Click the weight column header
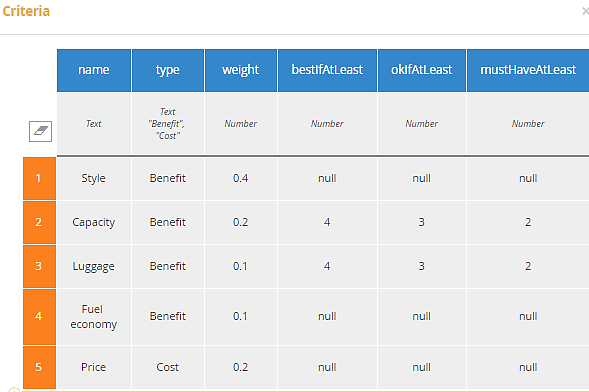Screen dimensions: 589x392 (x=241, y=70)
